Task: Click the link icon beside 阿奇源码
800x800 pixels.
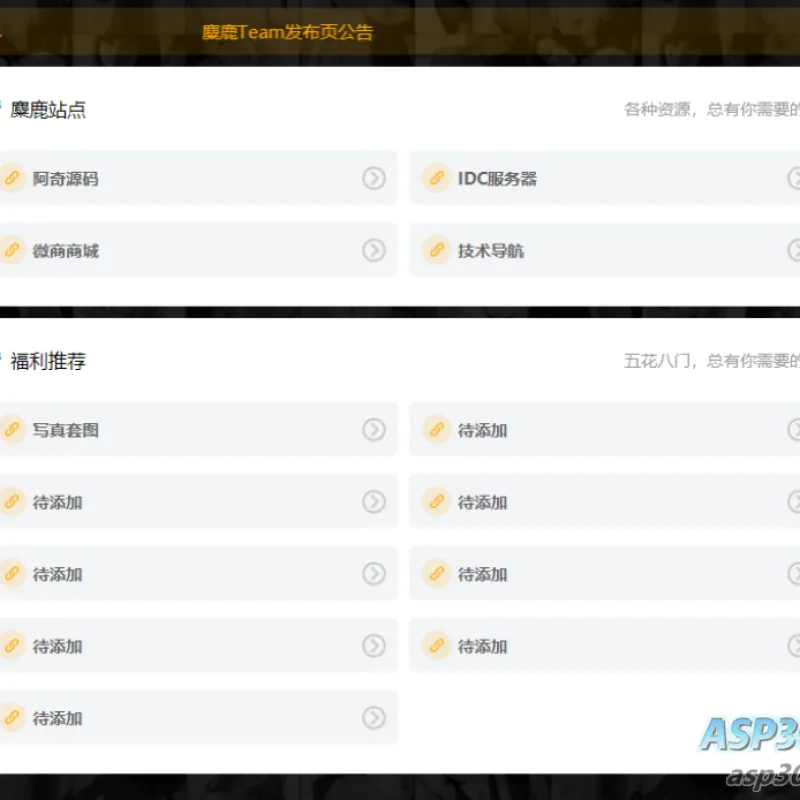Action: click(11, 179)
